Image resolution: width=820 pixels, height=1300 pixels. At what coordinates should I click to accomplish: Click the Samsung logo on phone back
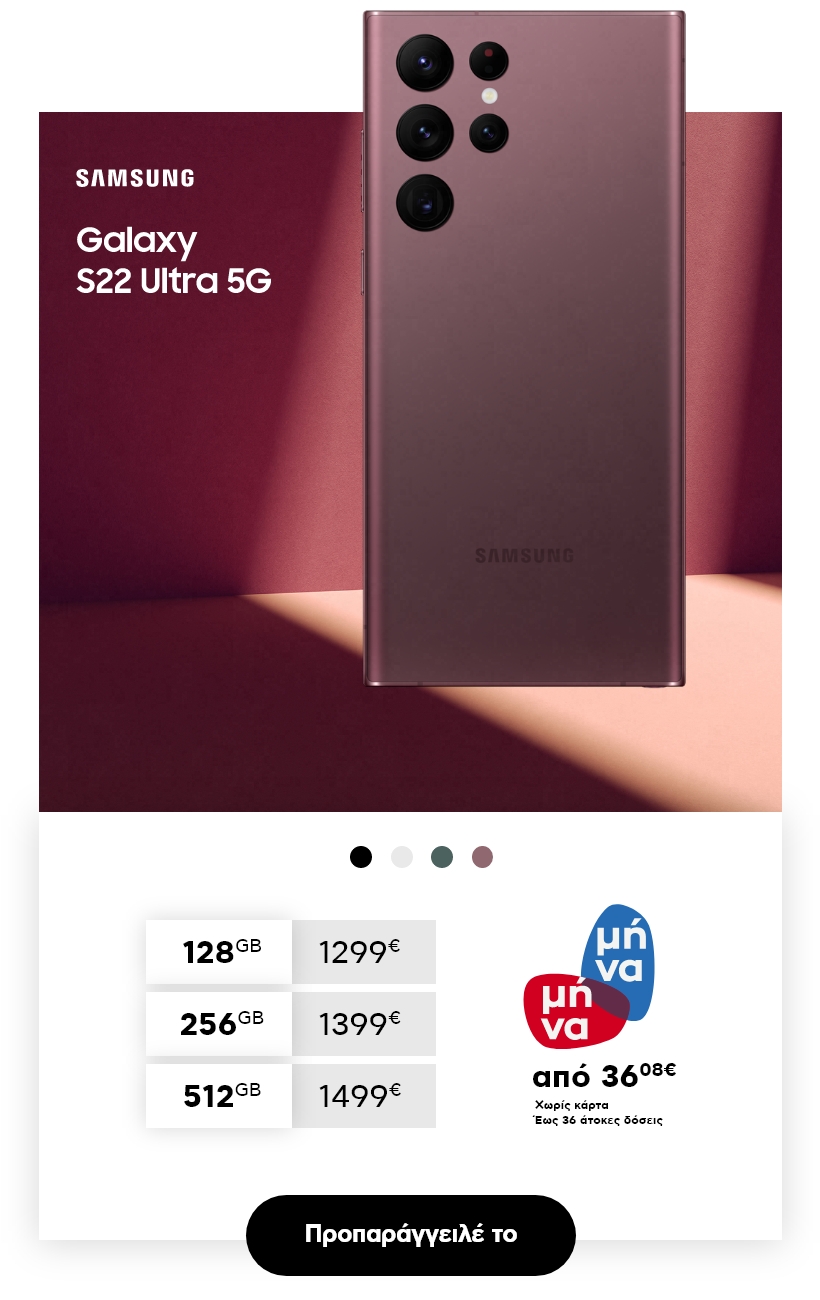tap(524, 556)
